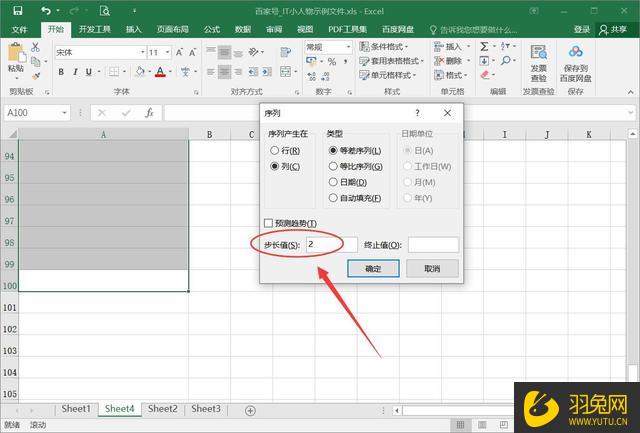Screen dimensions: 640x433
Task: Click the Save icon in title bar
Action: coord(18,11)
